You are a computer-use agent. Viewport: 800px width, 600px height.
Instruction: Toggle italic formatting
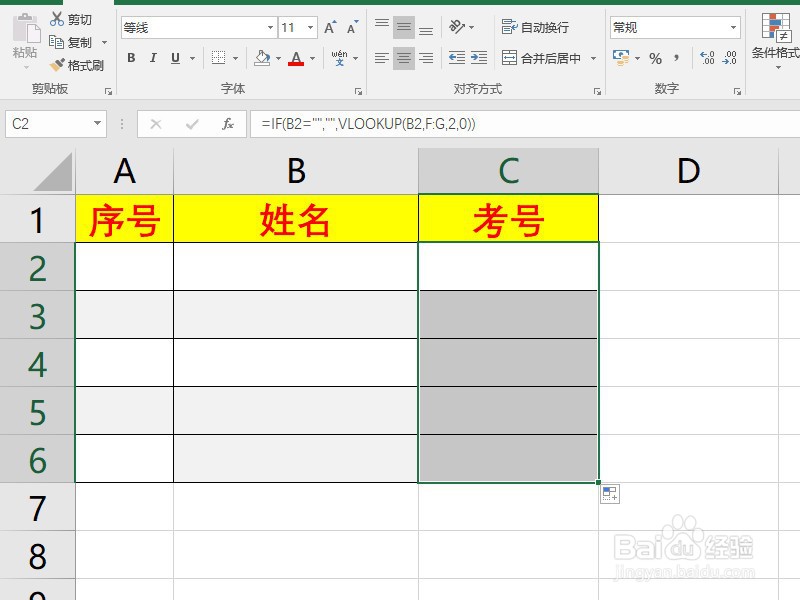coord(152,58)
